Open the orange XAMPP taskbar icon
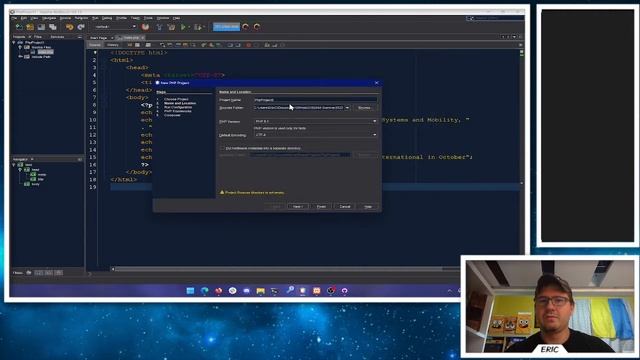Viewport: 640px width, 360px height. (317, 291)
